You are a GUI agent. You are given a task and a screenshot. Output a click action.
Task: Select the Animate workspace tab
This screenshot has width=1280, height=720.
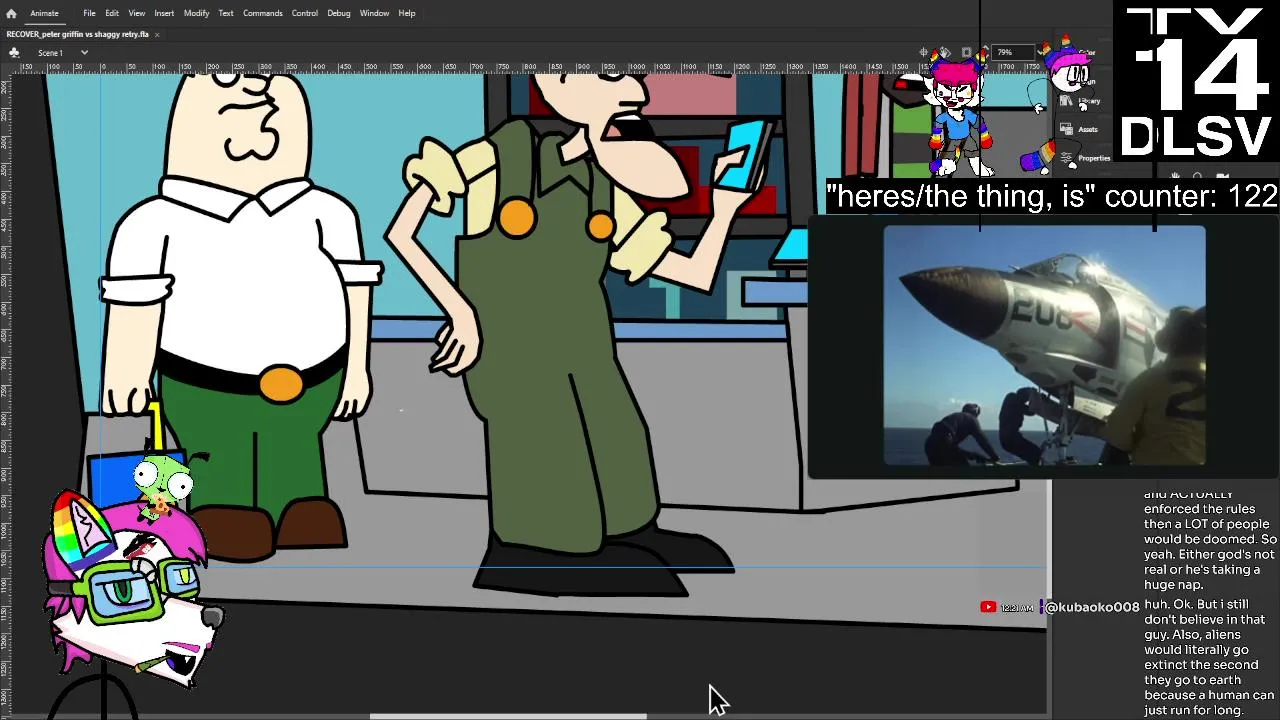(44, 13)
